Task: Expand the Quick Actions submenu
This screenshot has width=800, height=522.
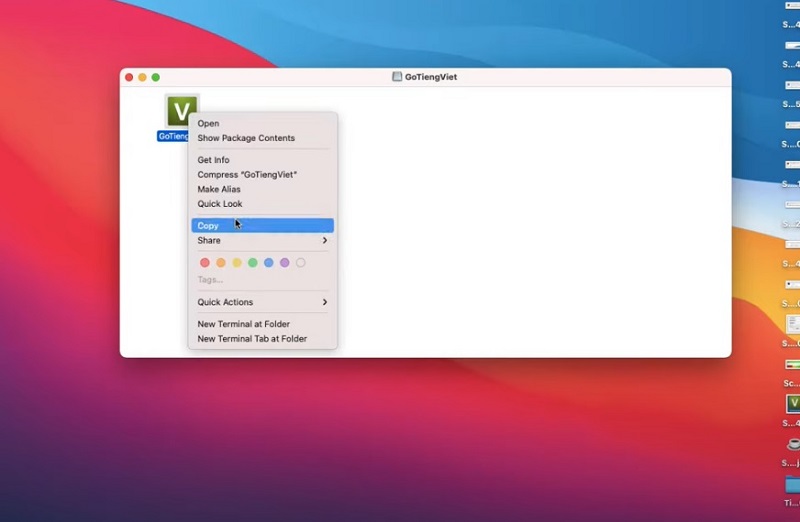Action: [x=262, y=302]
